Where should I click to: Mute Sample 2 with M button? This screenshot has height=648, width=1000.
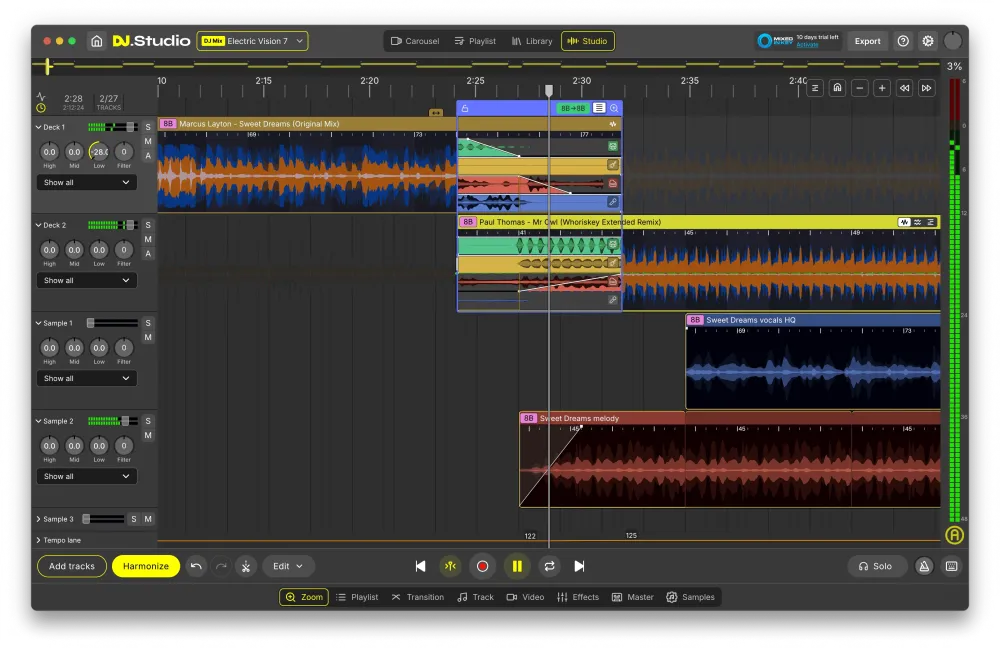click(x=148, y=436)
